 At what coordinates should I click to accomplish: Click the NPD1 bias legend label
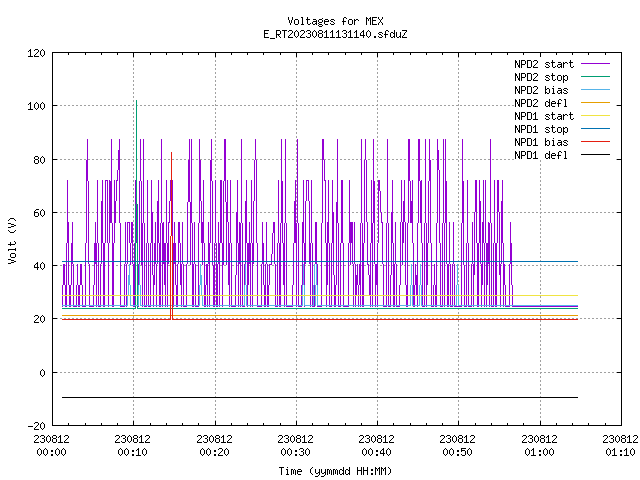(x=541, y=142)
